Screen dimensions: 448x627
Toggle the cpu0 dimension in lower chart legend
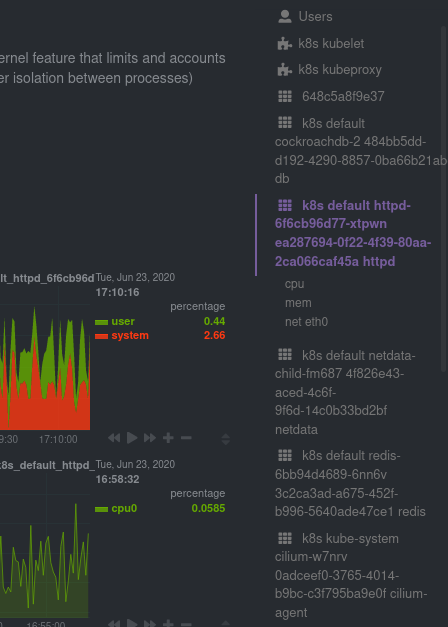124,509
